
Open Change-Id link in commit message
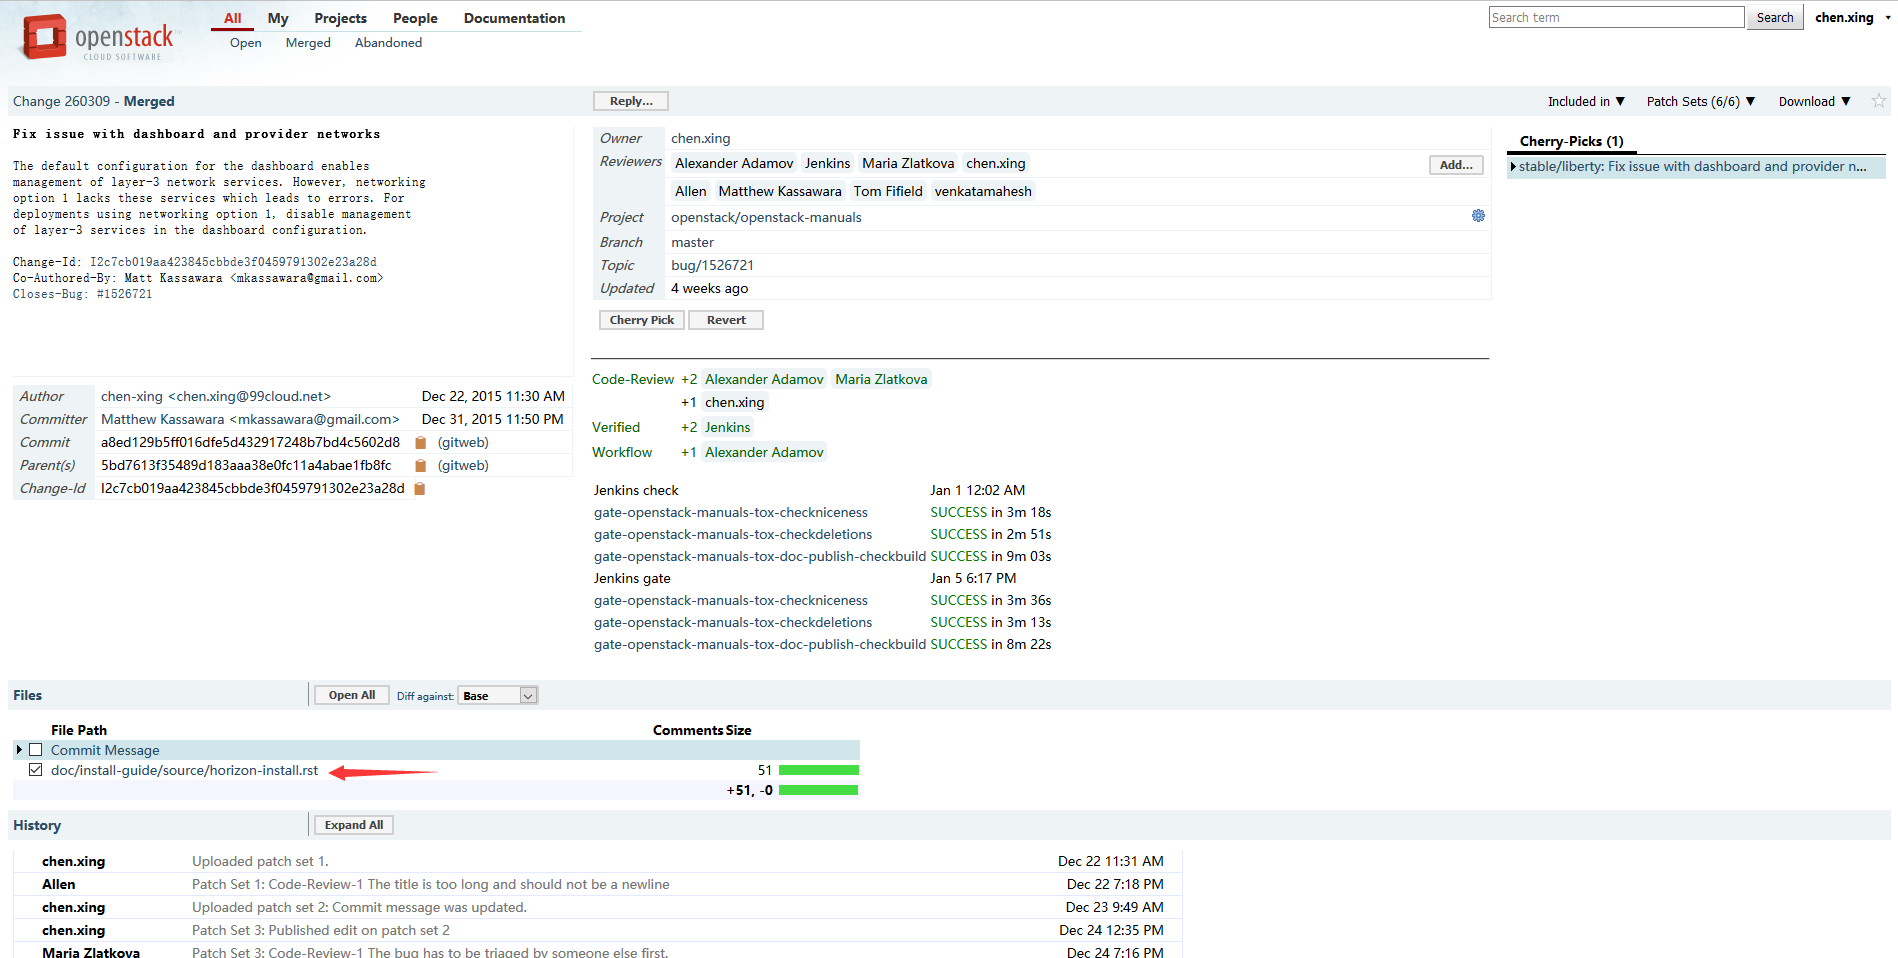pos(233,262)
